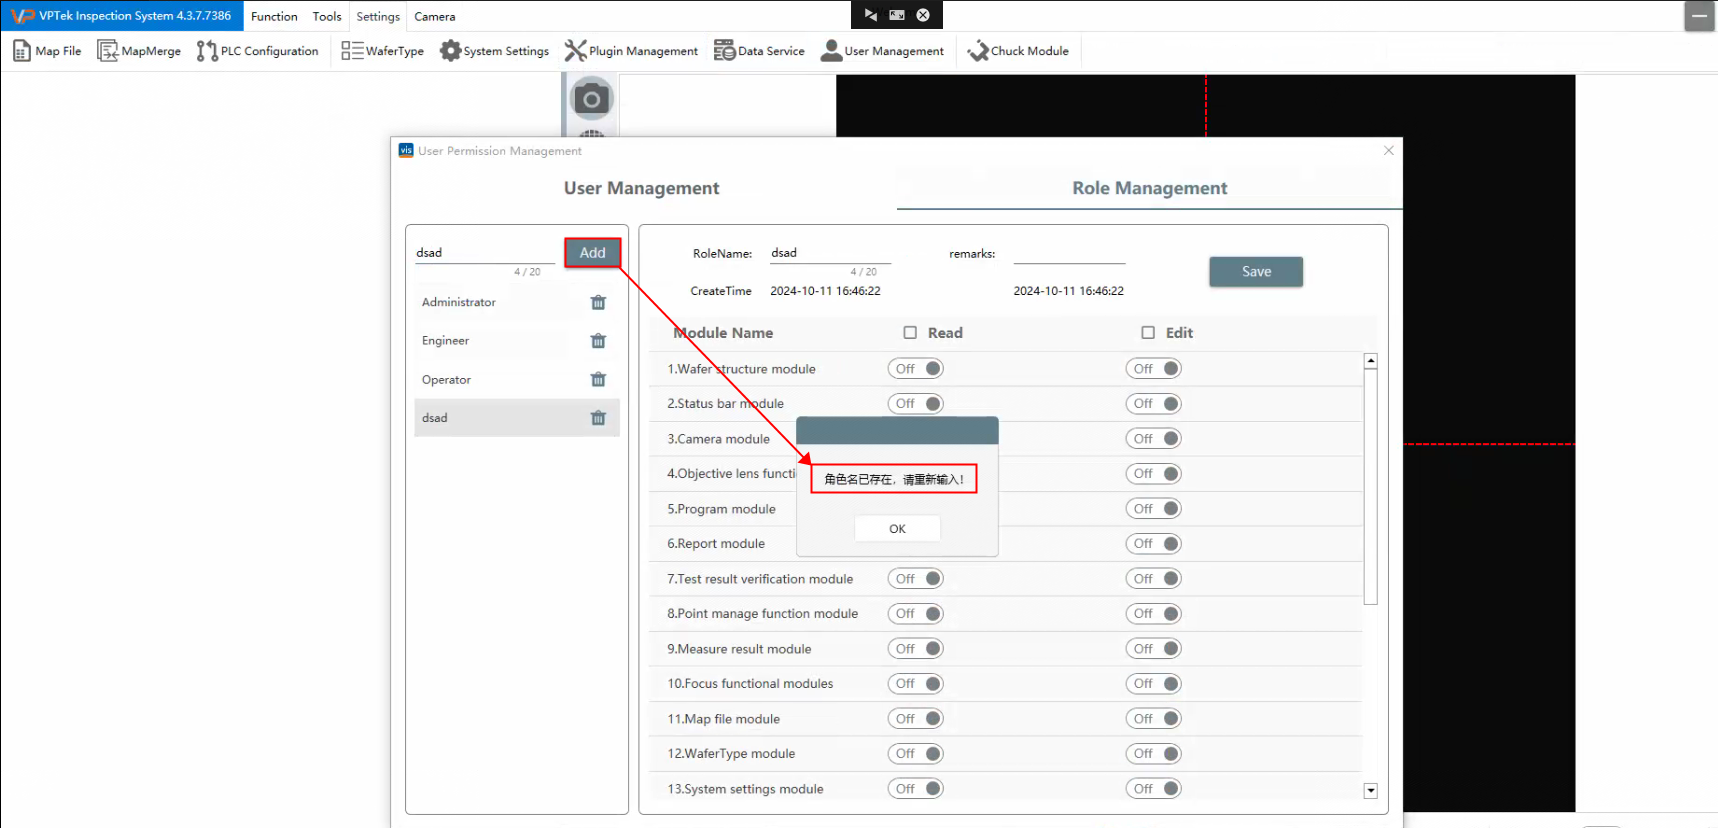Viewport: 1718px width, 828px height.
Task: Open the MapMerge tool
Action: click(139, 51)
